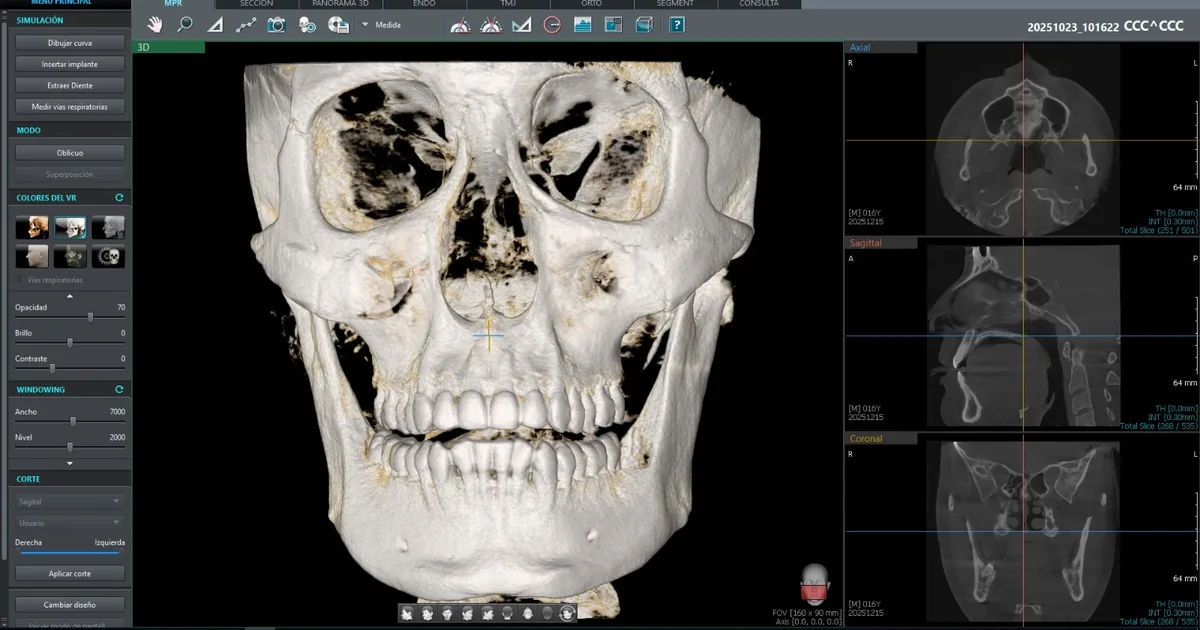Collapse options with up arrow above Opacidad

pyautogui.click(x=70, y=296)
